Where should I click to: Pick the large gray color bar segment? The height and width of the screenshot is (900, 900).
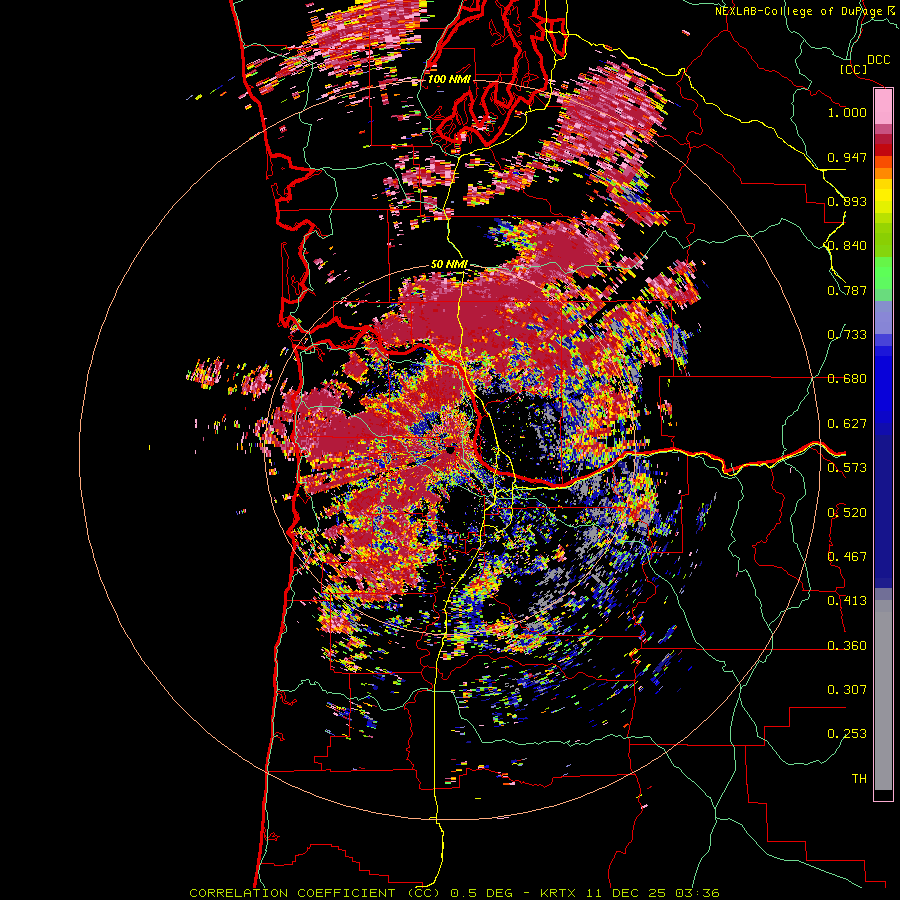point(883,696)
